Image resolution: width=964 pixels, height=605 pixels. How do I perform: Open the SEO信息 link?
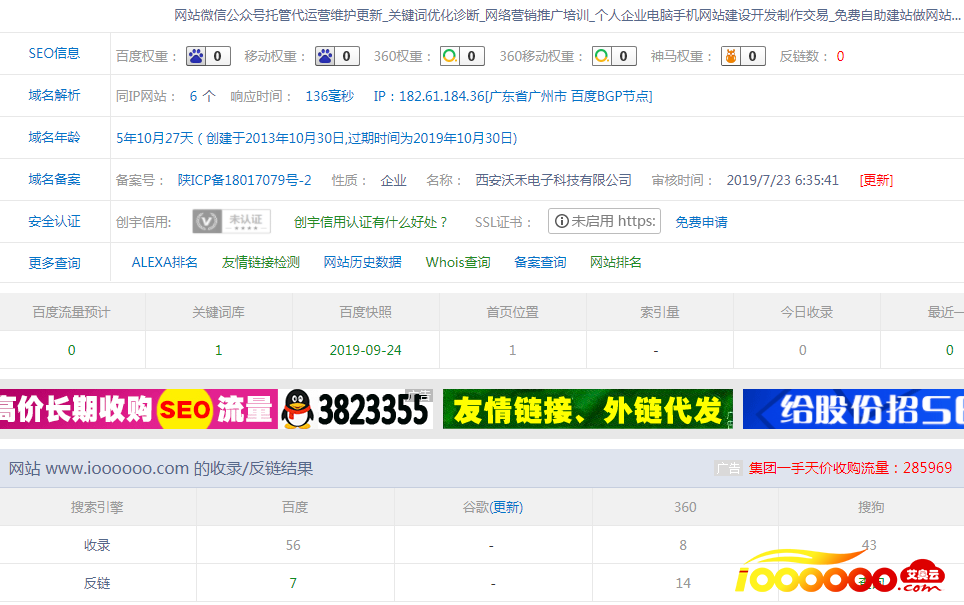click(x=54, y=53)
